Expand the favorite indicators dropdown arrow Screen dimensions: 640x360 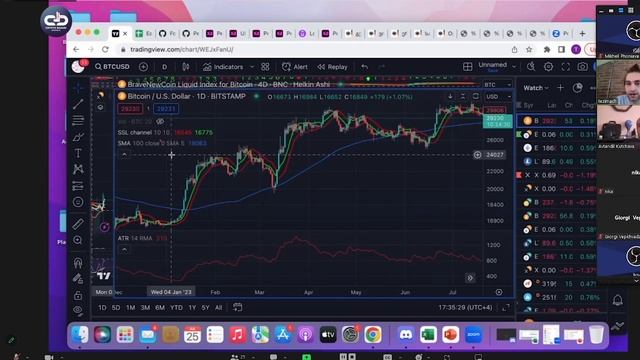(x=252, y=67)
